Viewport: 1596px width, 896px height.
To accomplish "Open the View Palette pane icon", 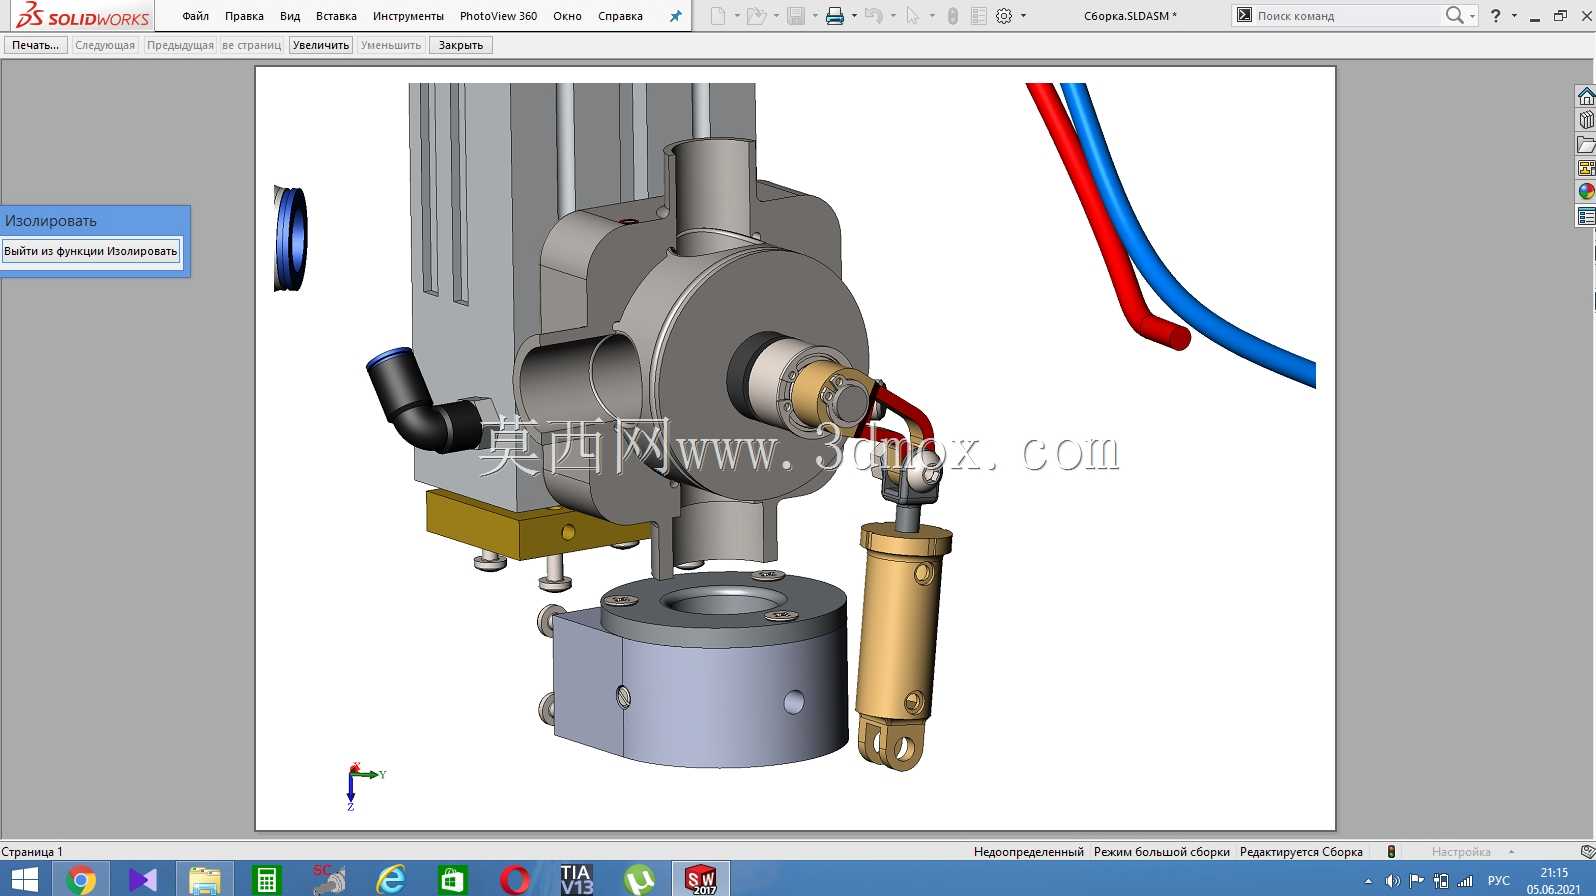I will click(x=1586, y=168).
